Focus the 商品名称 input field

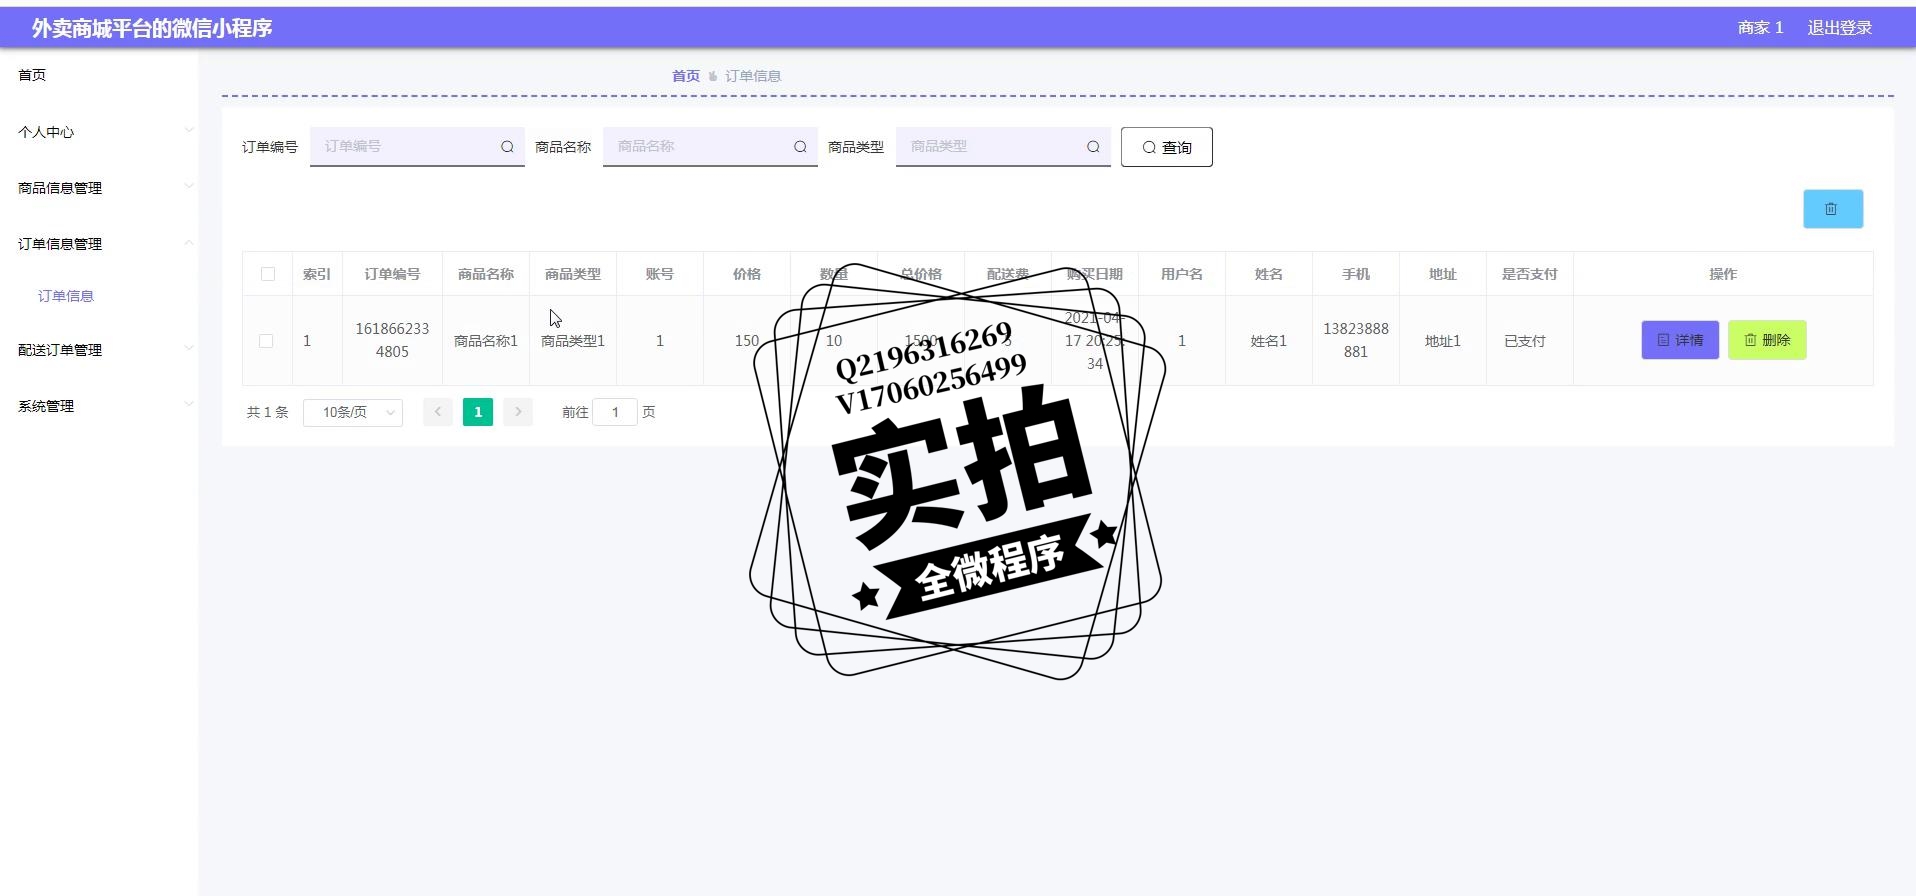pos(710,147)
